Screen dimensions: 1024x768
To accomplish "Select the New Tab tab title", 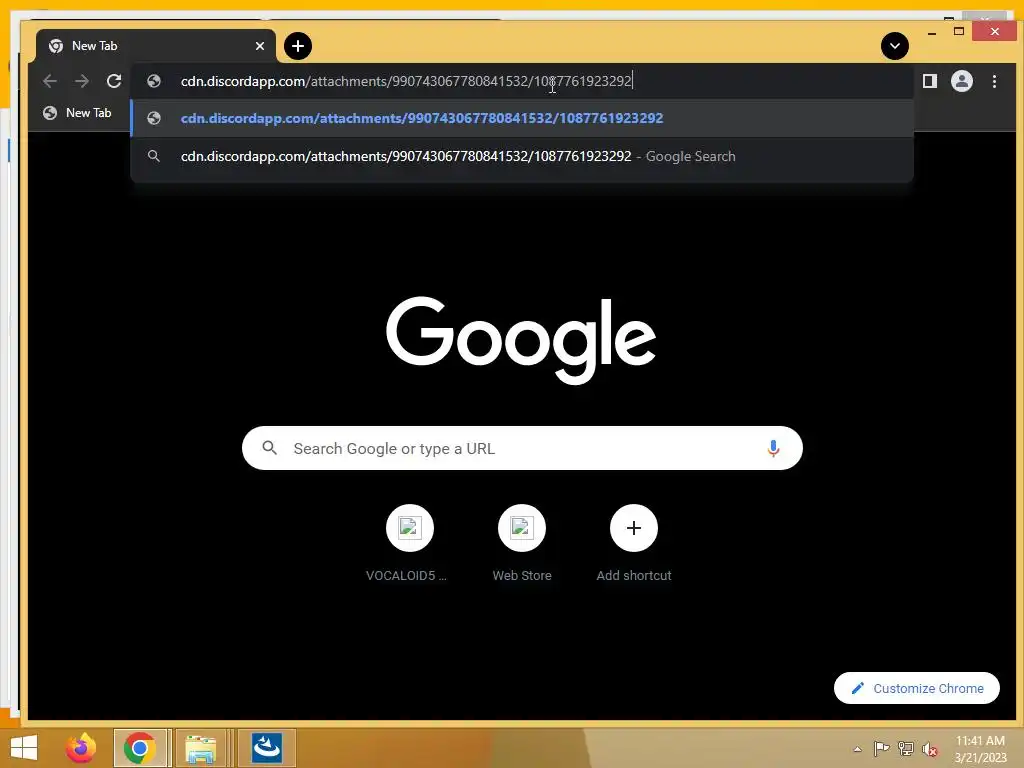I will click(x=95, y=46).
